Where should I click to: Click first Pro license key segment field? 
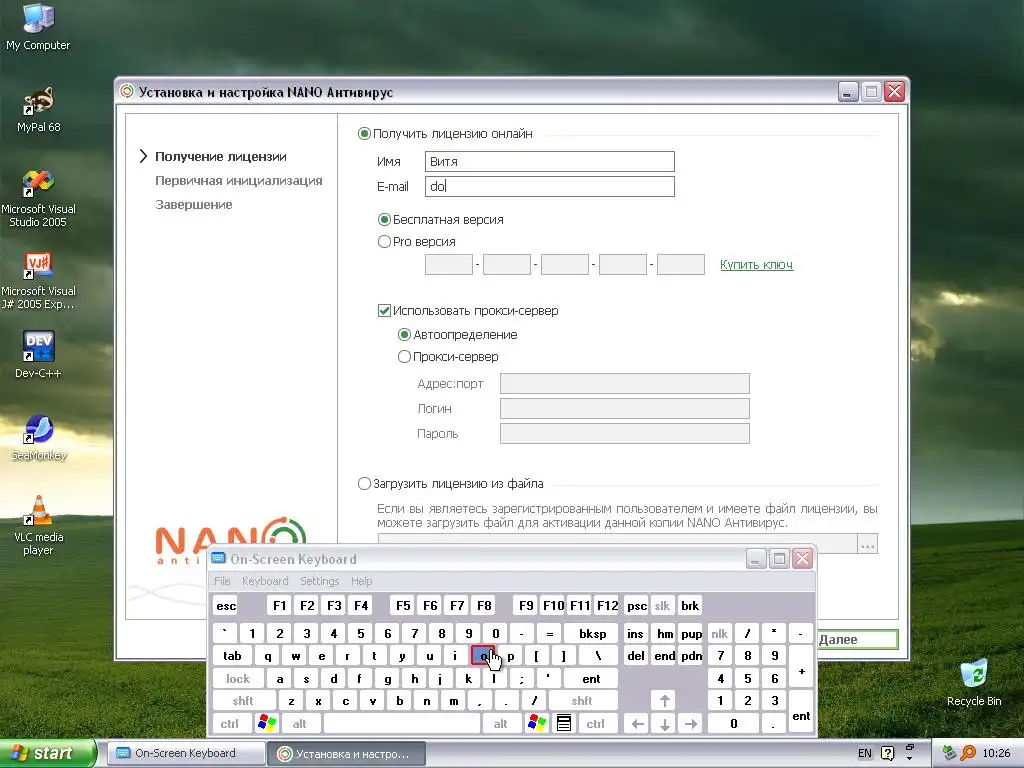448,264
